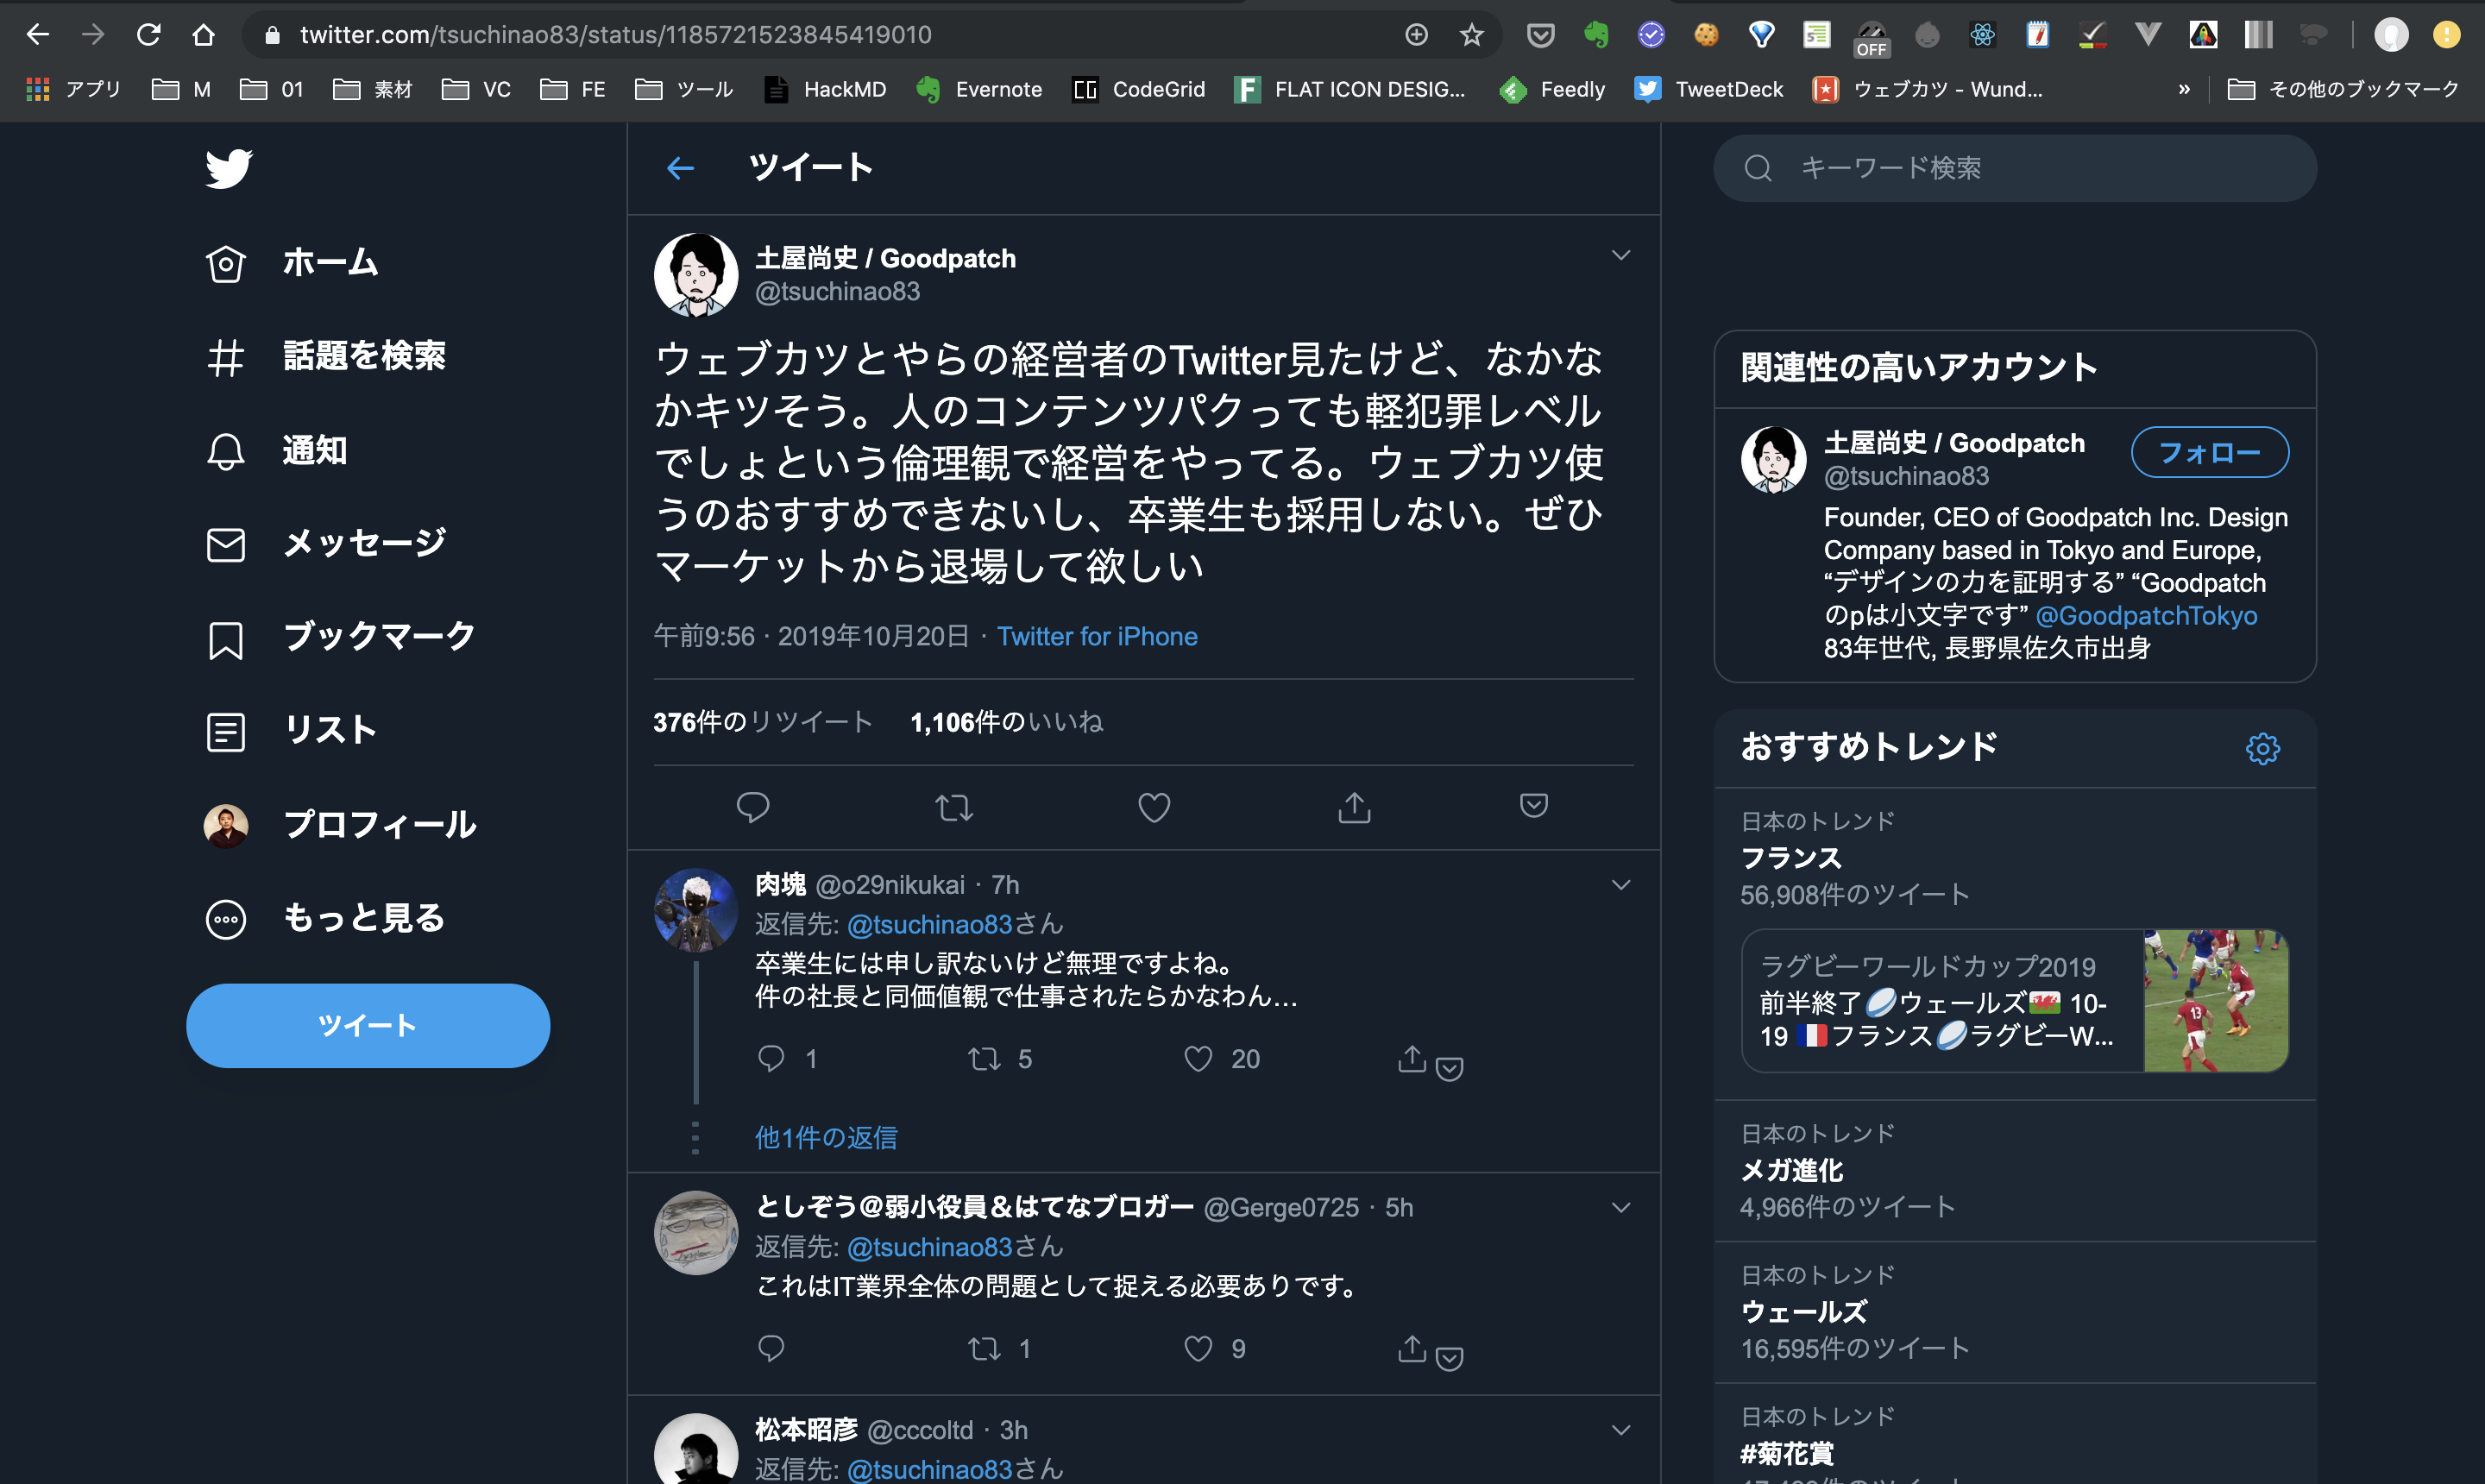
Task: Click the reply icon under the main tweet
Action: coord(753,806)
